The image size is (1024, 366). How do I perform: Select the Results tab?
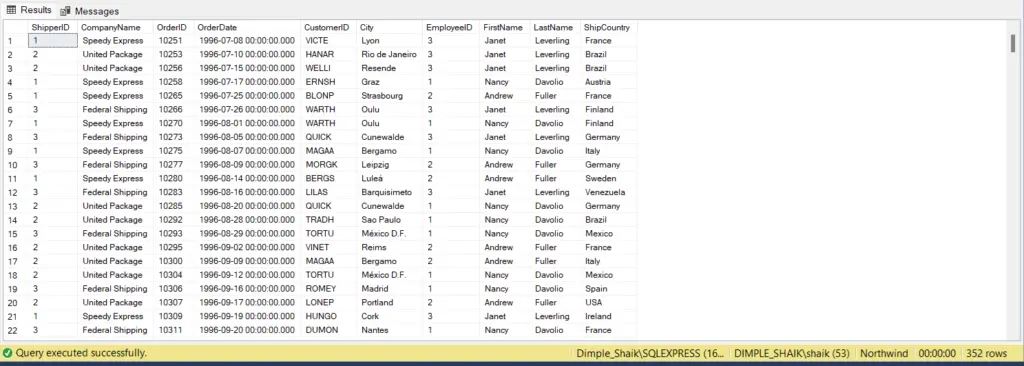coord(29,10)
